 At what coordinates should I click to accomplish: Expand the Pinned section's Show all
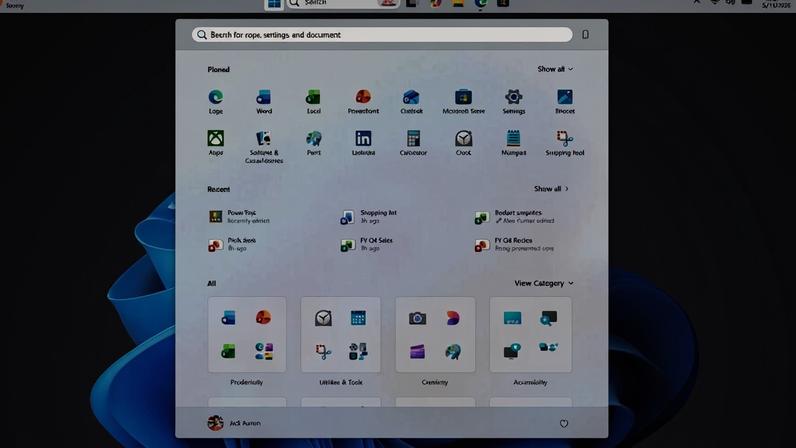click(555, 69)
